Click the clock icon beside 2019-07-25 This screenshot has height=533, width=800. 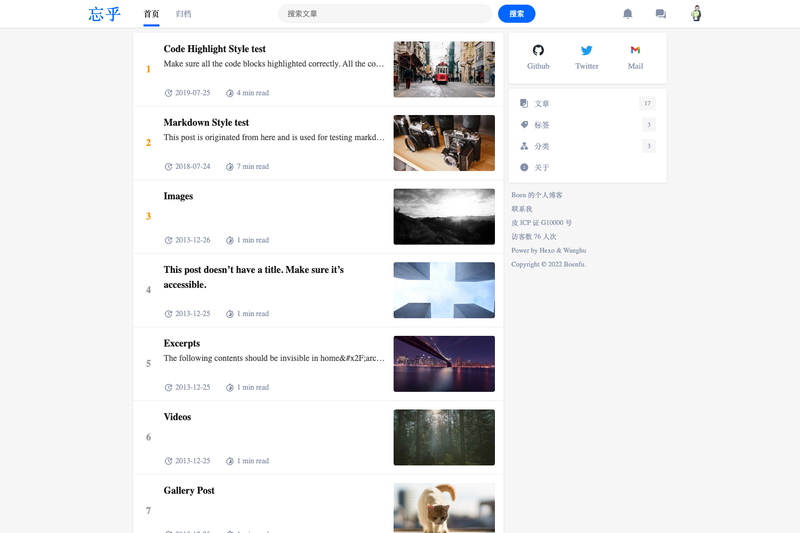click(x=168, y=93)
